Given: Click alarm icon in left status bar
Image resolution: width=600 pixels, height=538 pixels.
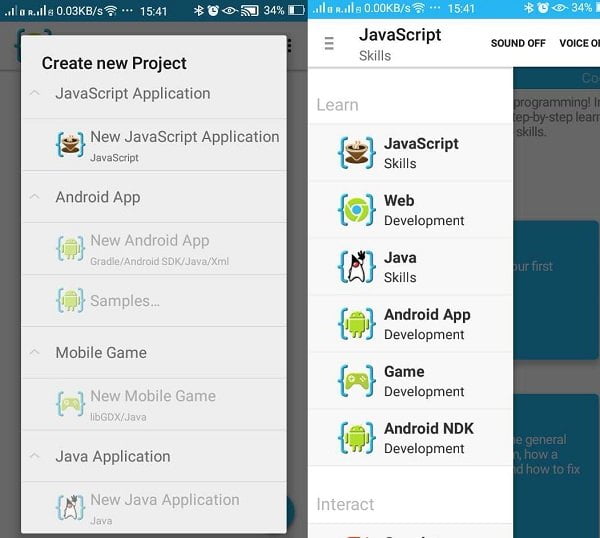Looking at the screenshot, I should coord(213,10).
